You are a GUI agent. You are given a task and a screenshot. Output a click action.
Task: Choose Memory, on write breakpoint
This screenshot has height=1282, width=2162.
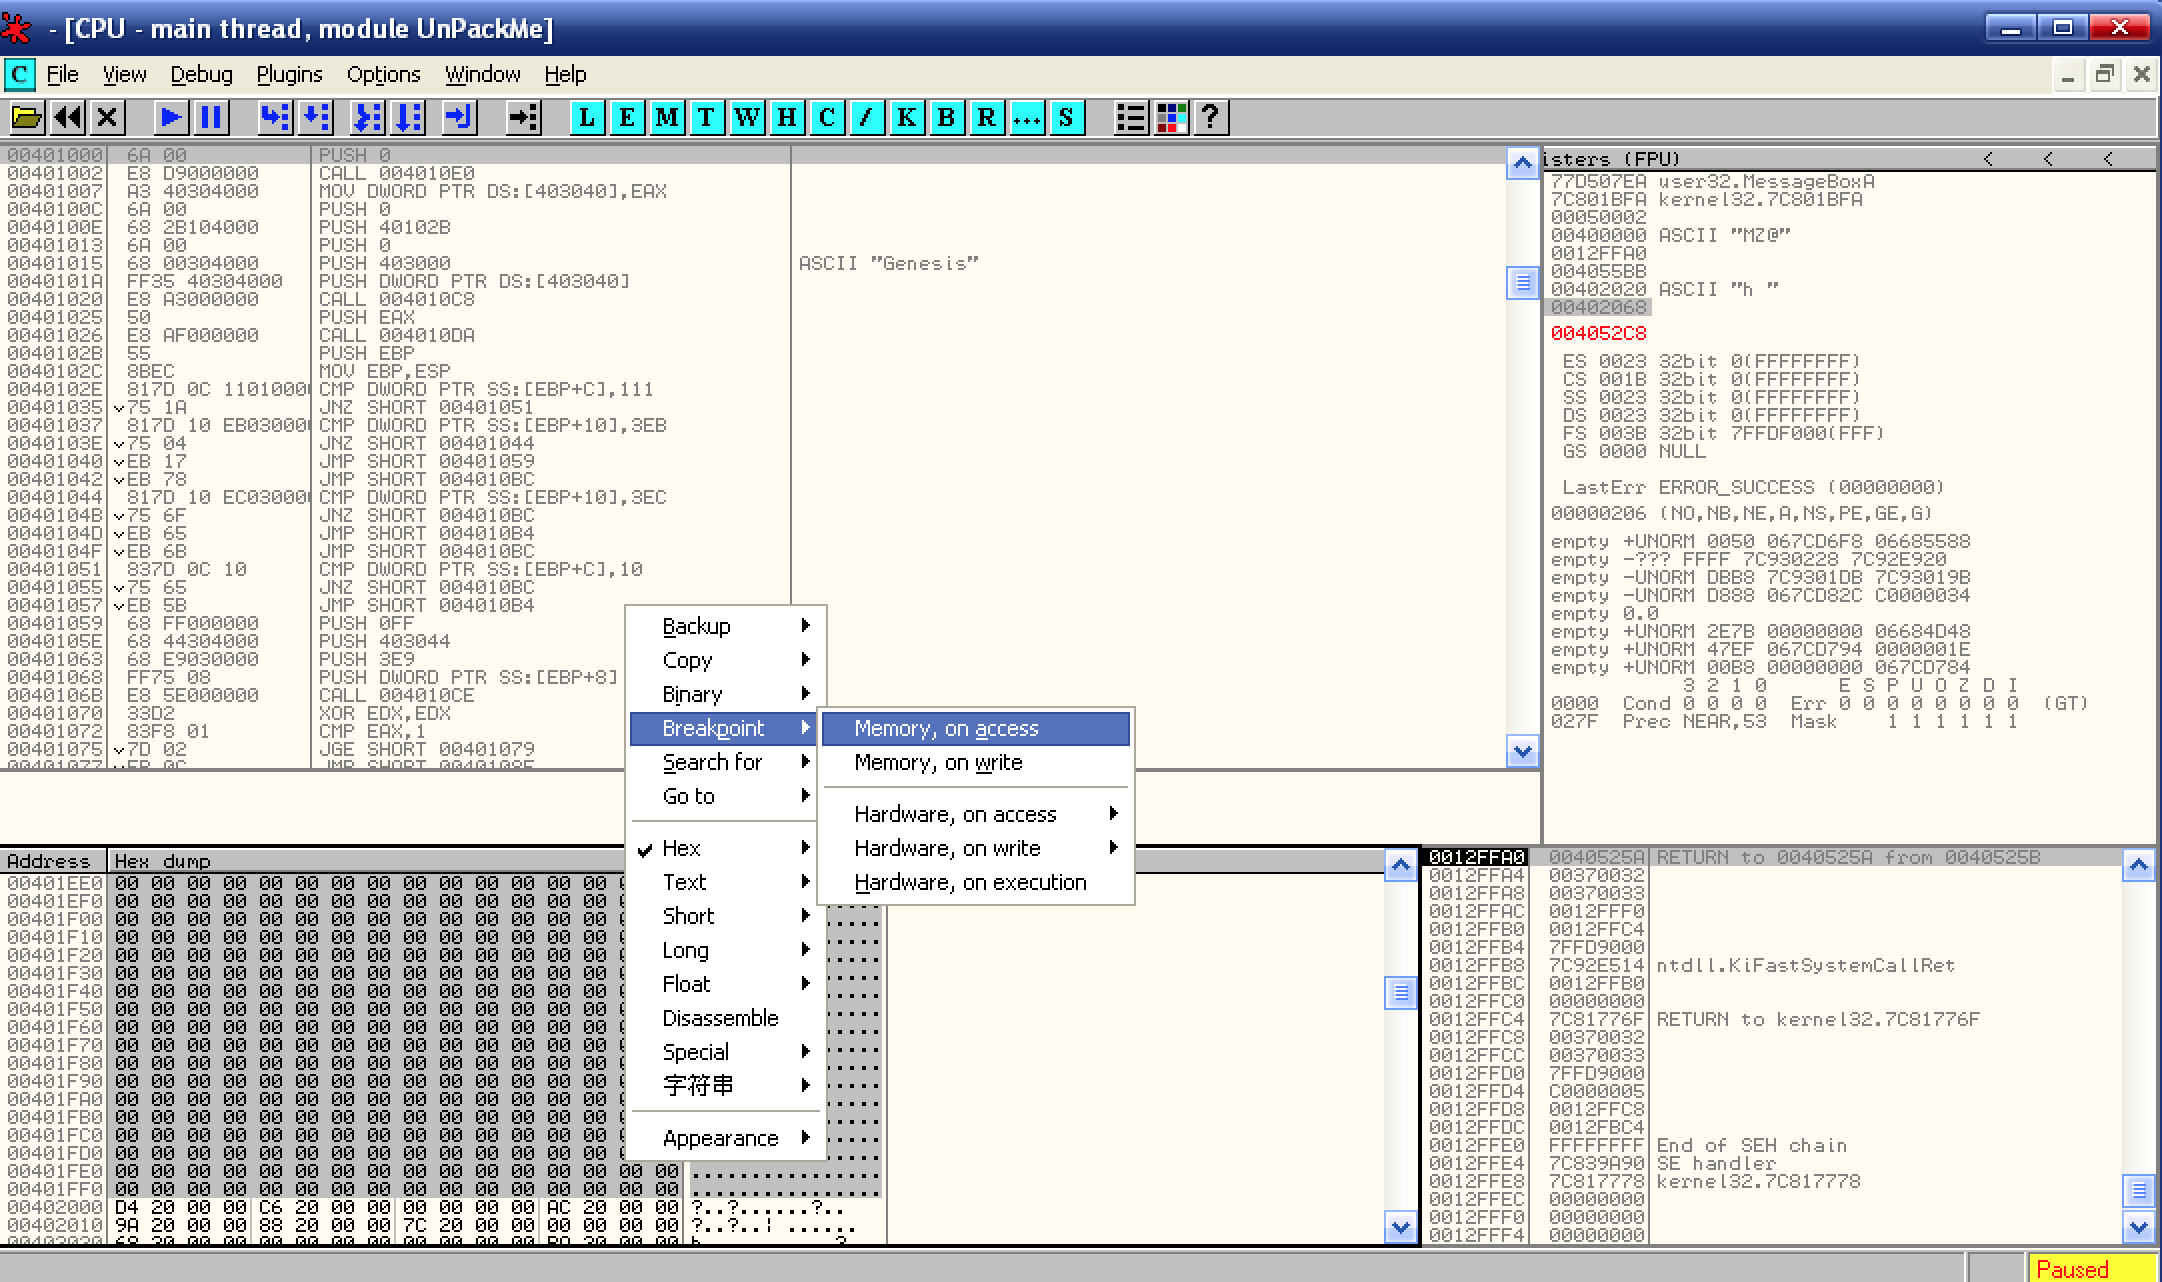coord(938,762)
